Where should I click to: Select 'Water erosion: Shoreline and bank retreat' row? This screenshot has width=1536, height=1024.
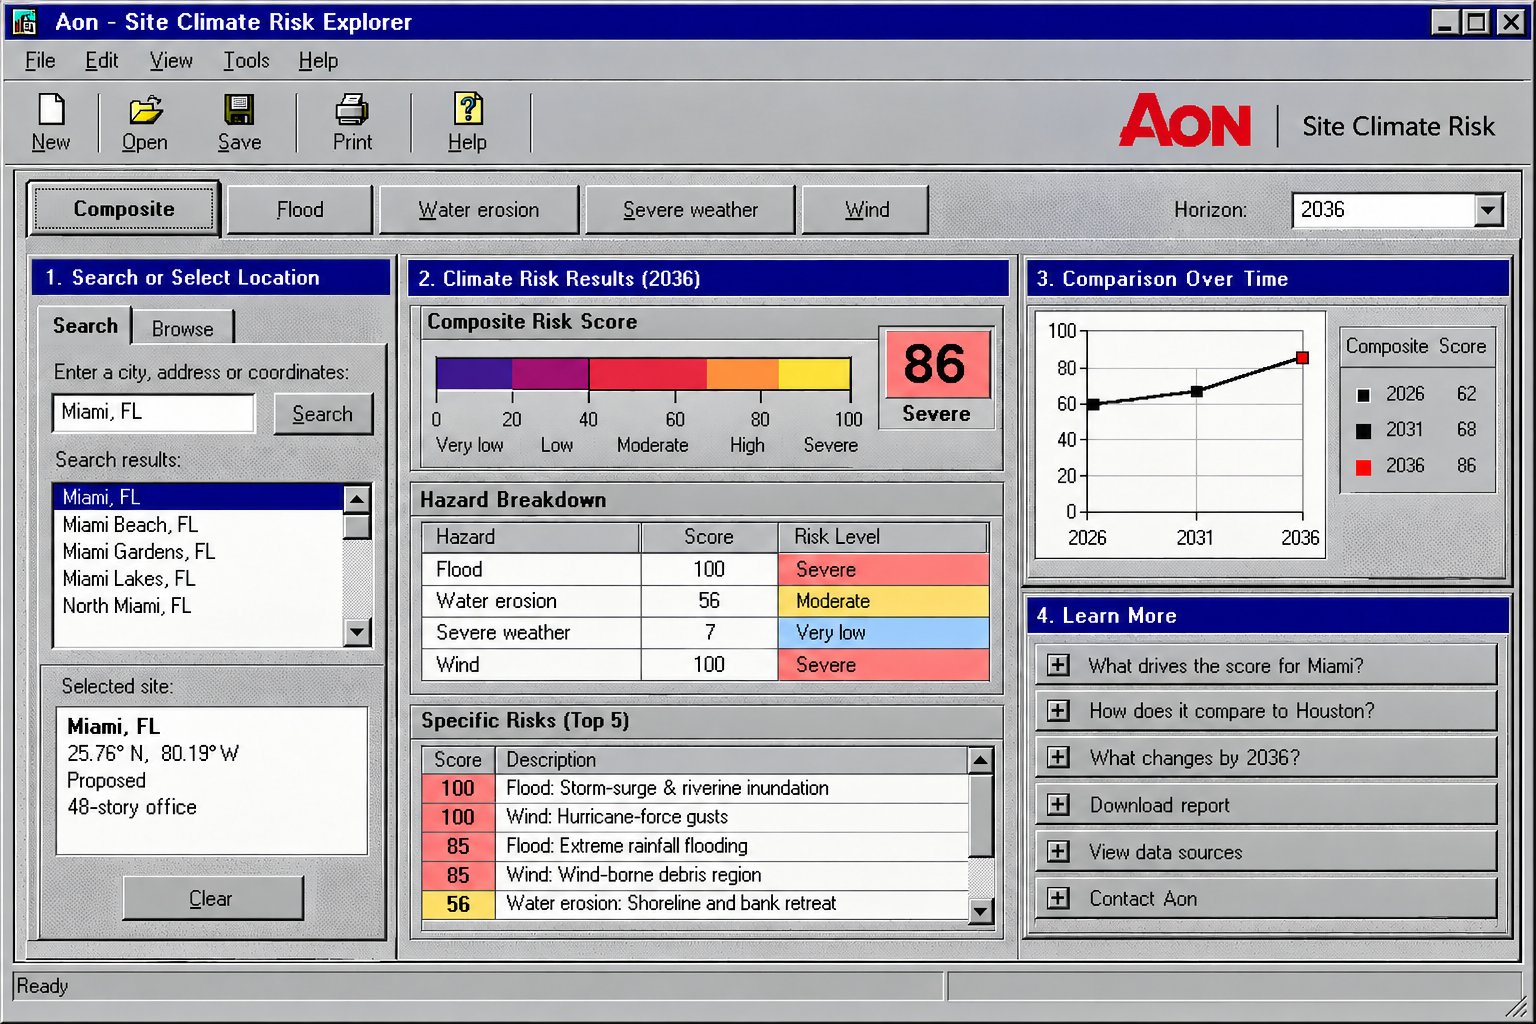[695, 904]
